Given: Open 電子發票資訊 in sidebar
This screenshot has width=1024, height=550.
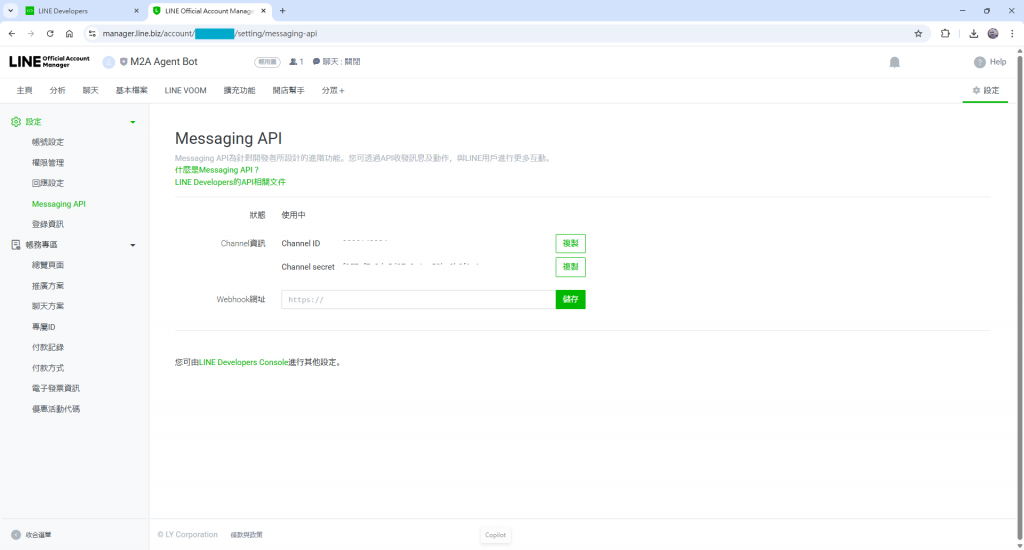Looking at the screenshot, I should click(56, 388).
